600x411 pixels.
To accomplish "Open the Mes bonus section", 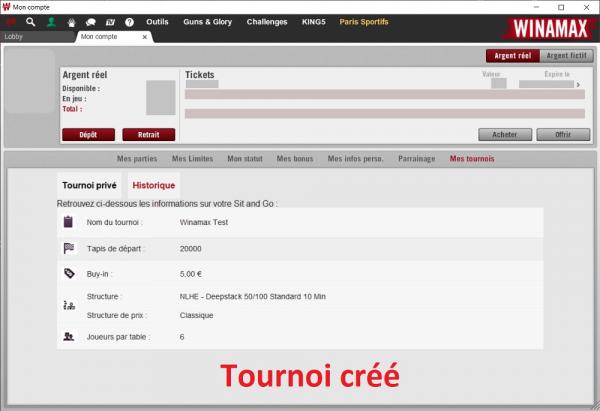I will pos(295,158).
